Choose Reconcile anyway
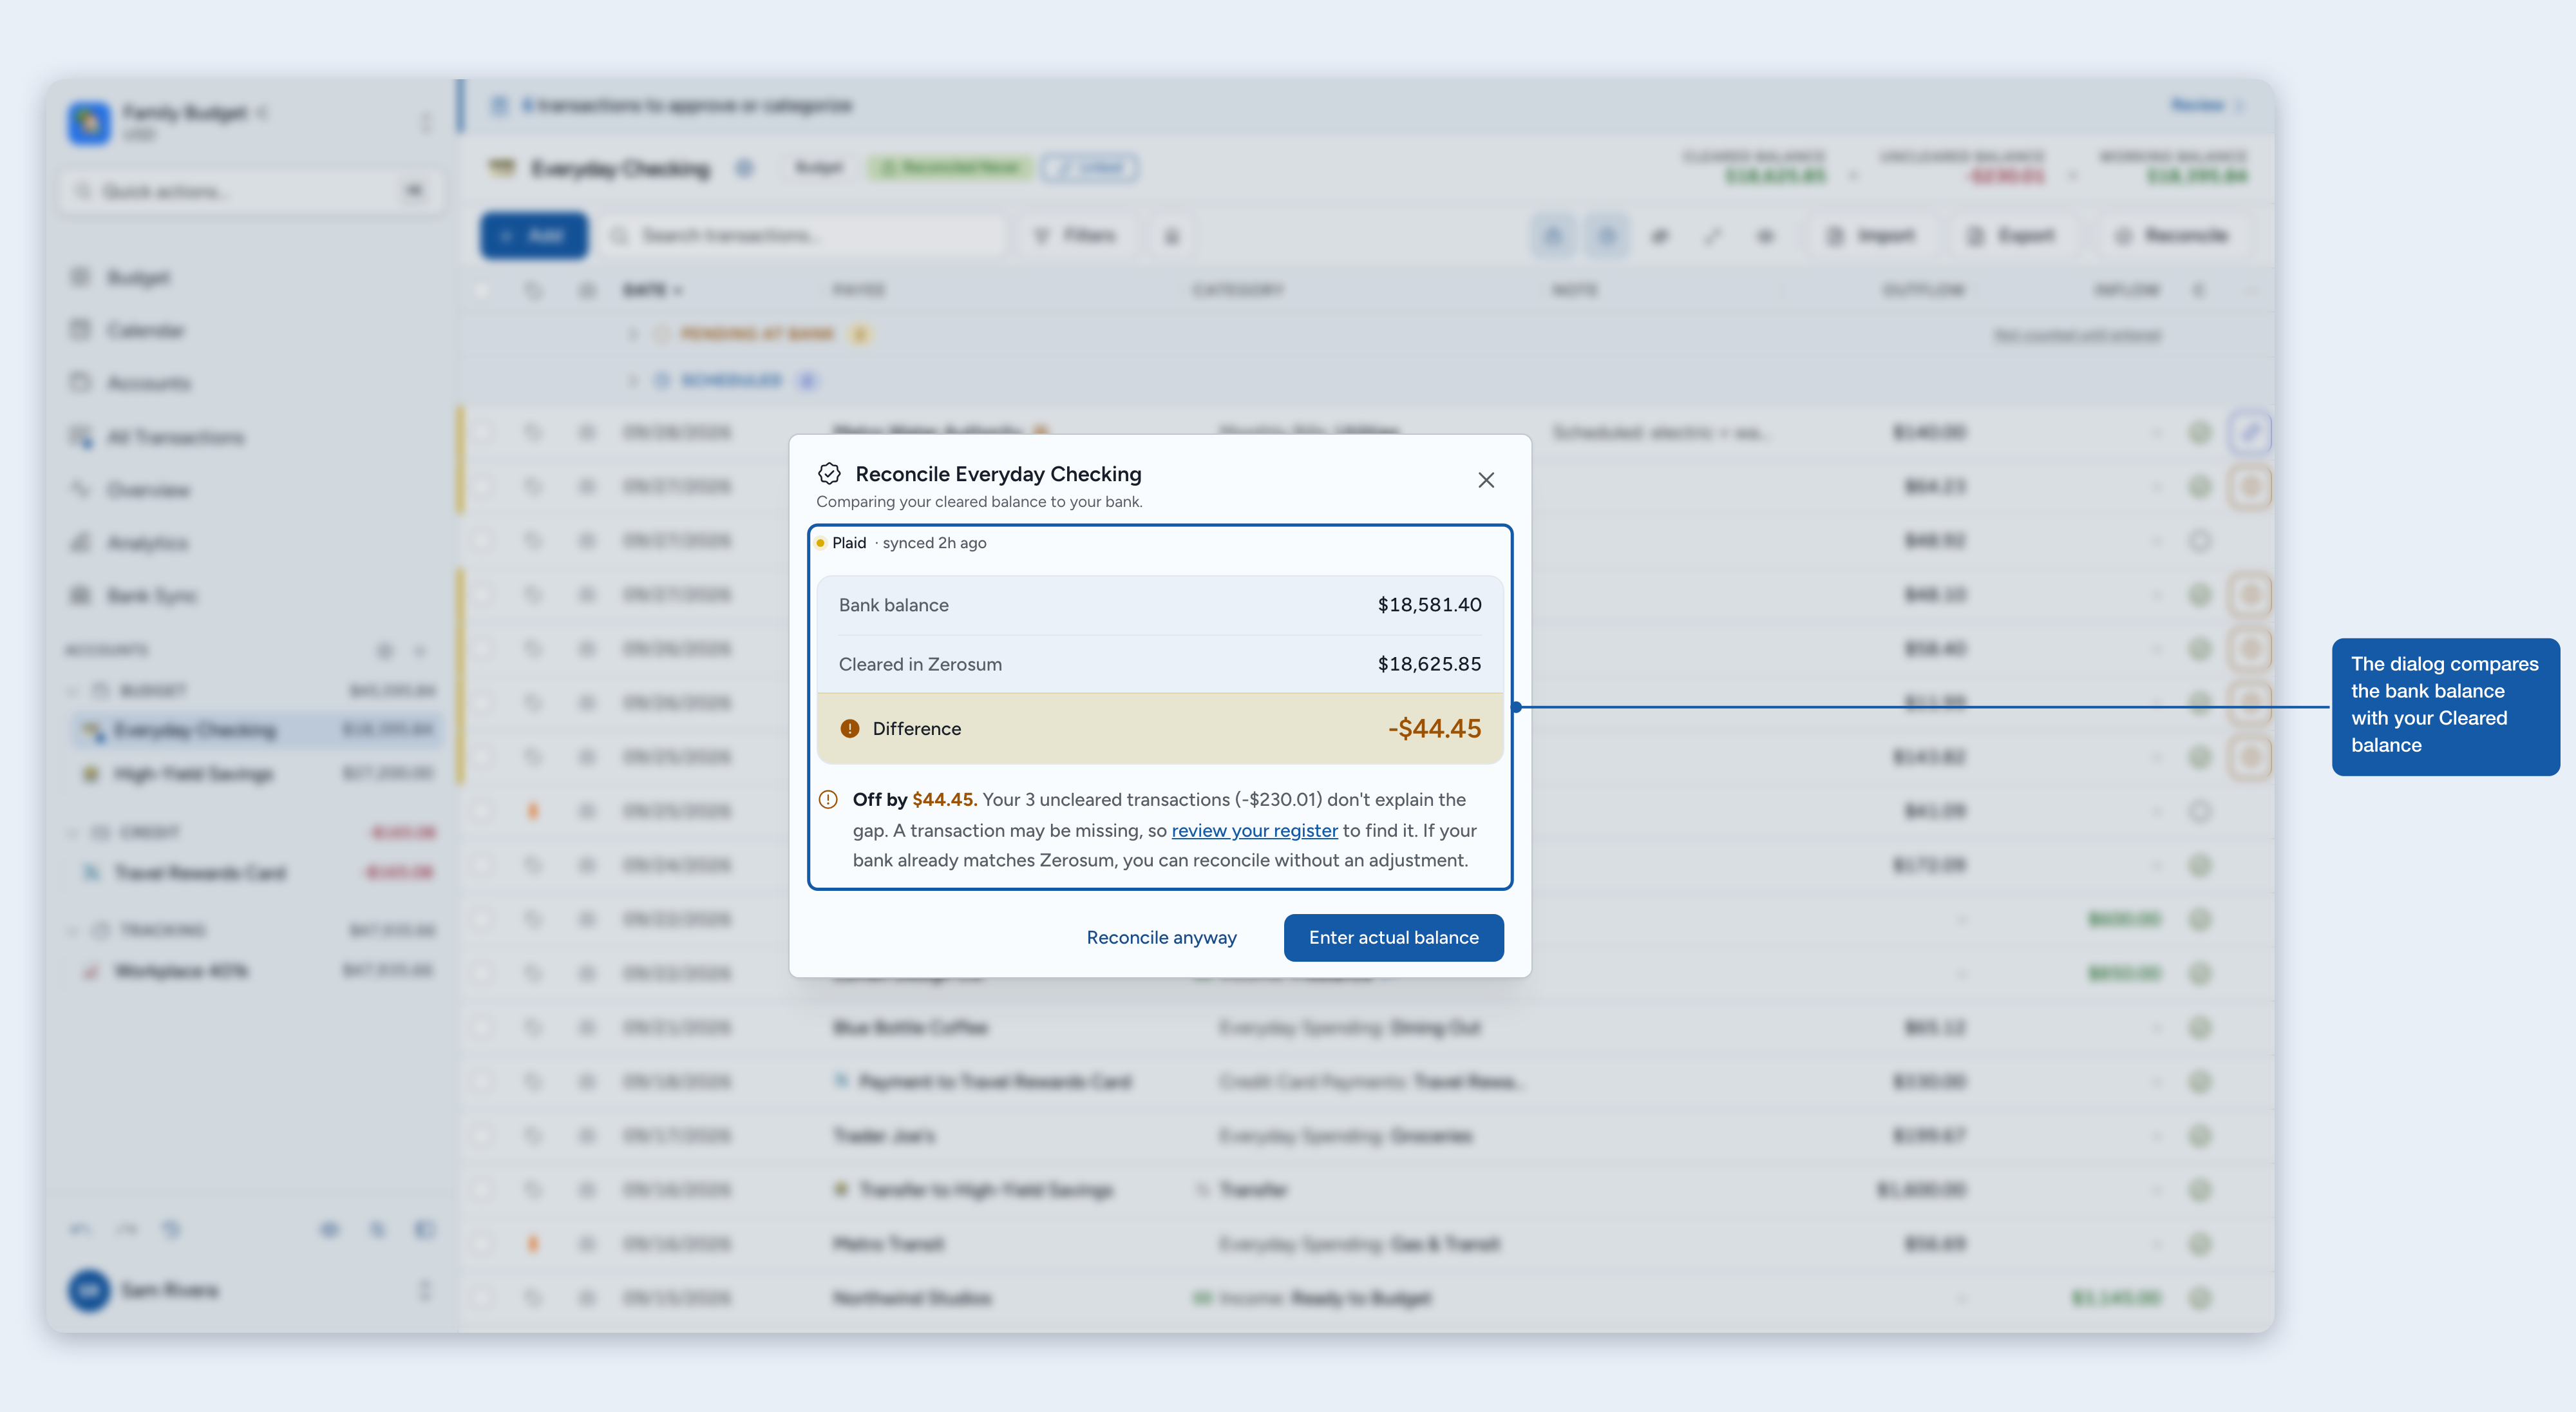Image resolution: width=2576 pixels, height=1412 pixels. coord(1161,937)
